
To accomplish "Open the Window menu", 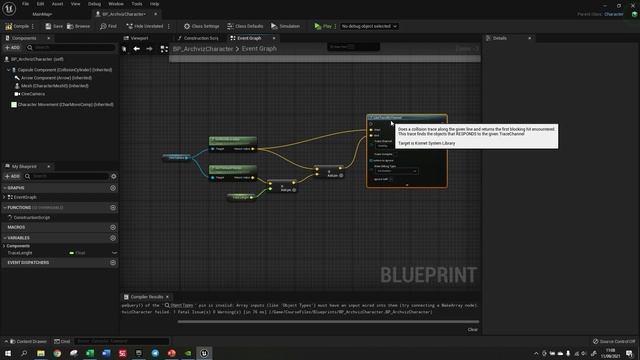I will (x=116, y=4).
